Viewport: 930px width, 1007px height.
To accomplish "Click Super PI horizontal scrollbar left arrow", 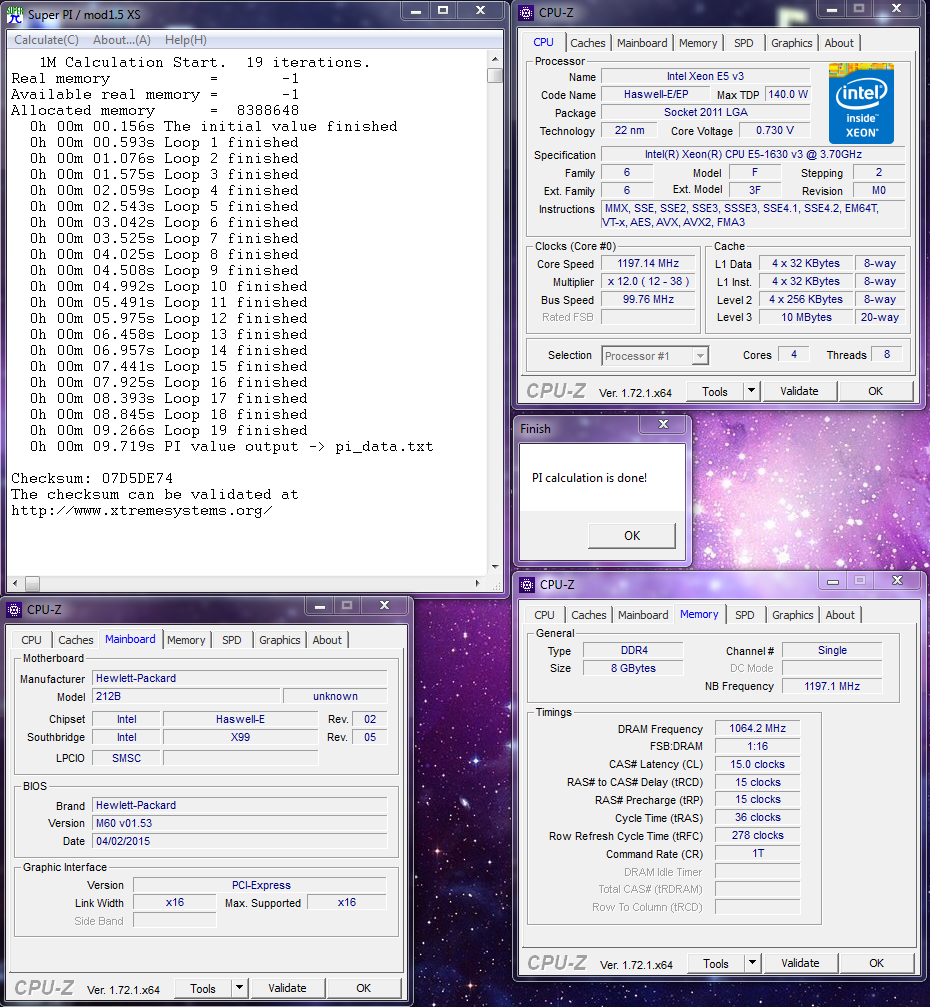I will (15, 584).
